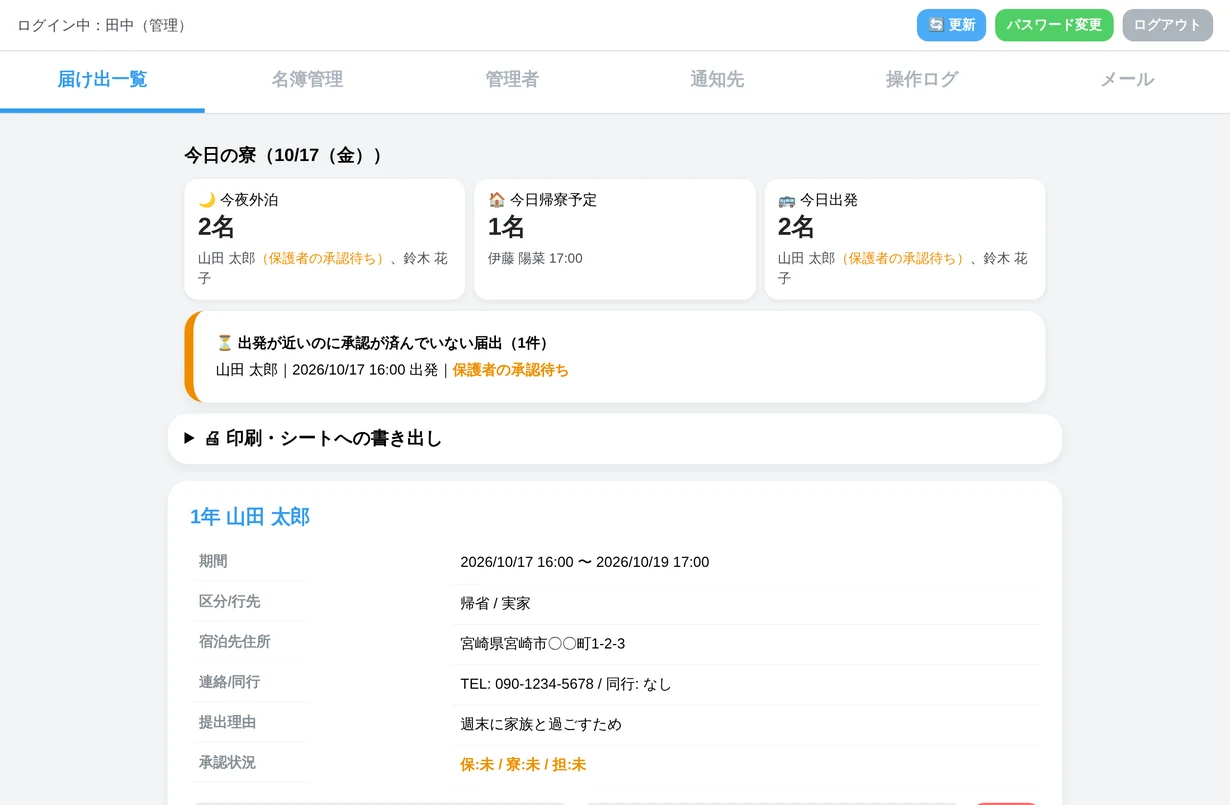Screen dimensions: 1230x805
Task: Click the 2名 count under 今夜外泊
Action: (x=216, y=227)
